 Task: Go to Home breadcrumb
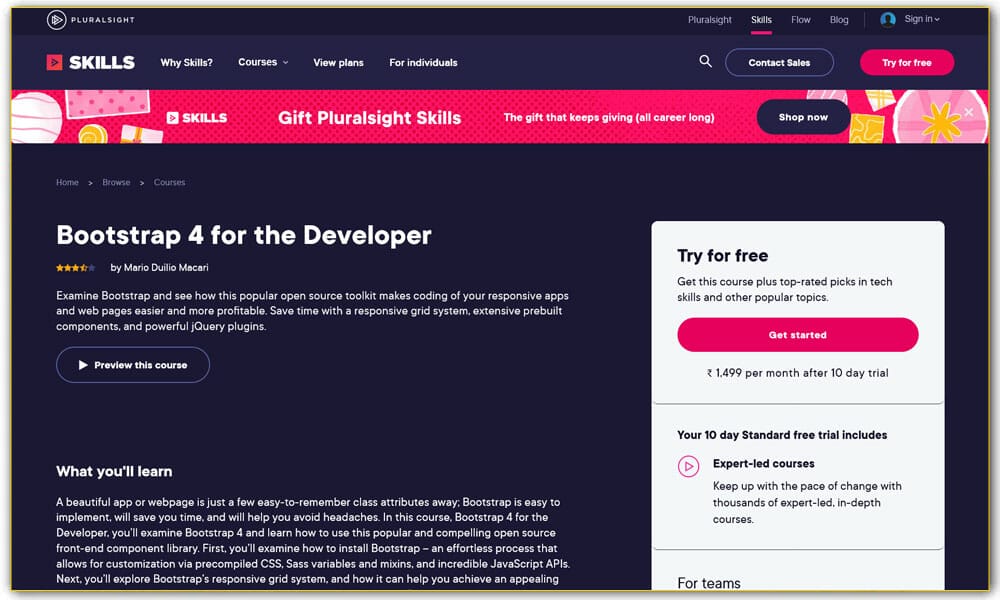click(67, 182)
